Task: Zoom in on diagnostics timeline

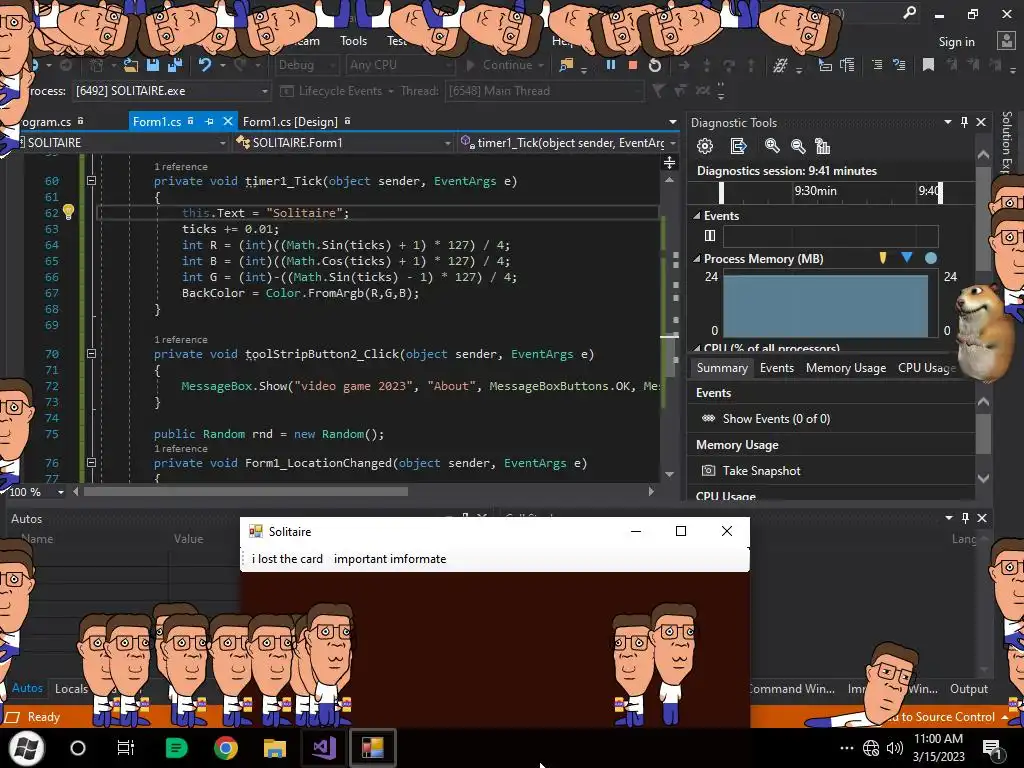Action: coord(772,146)
